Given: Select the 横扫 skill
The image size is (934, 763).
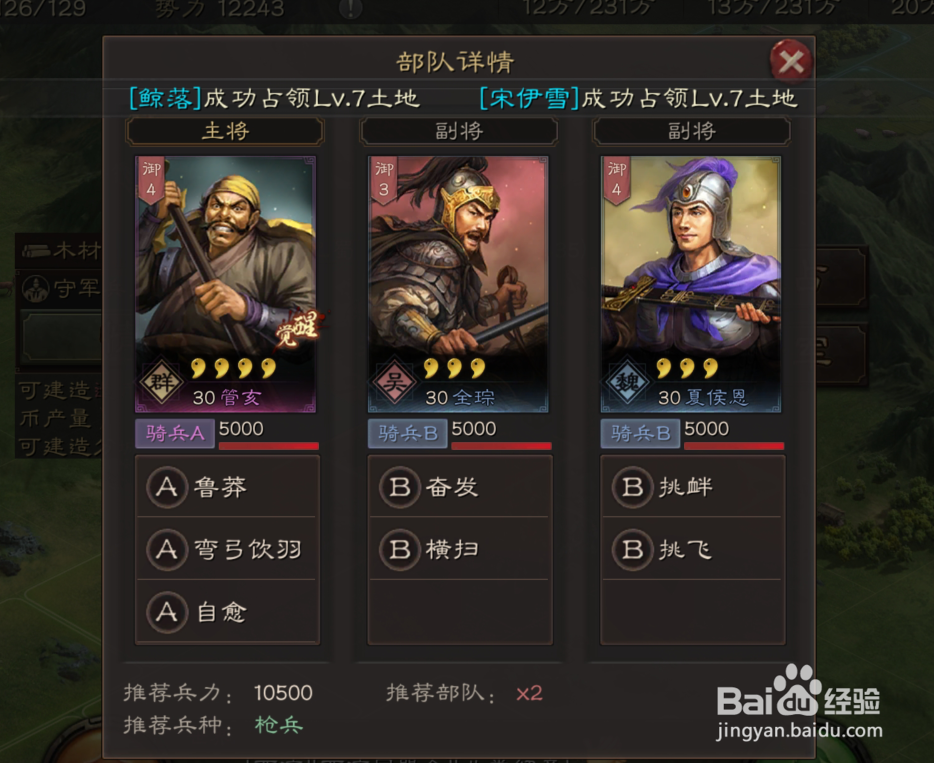Looking at the screenshot, I should click(x=460, y=549).
